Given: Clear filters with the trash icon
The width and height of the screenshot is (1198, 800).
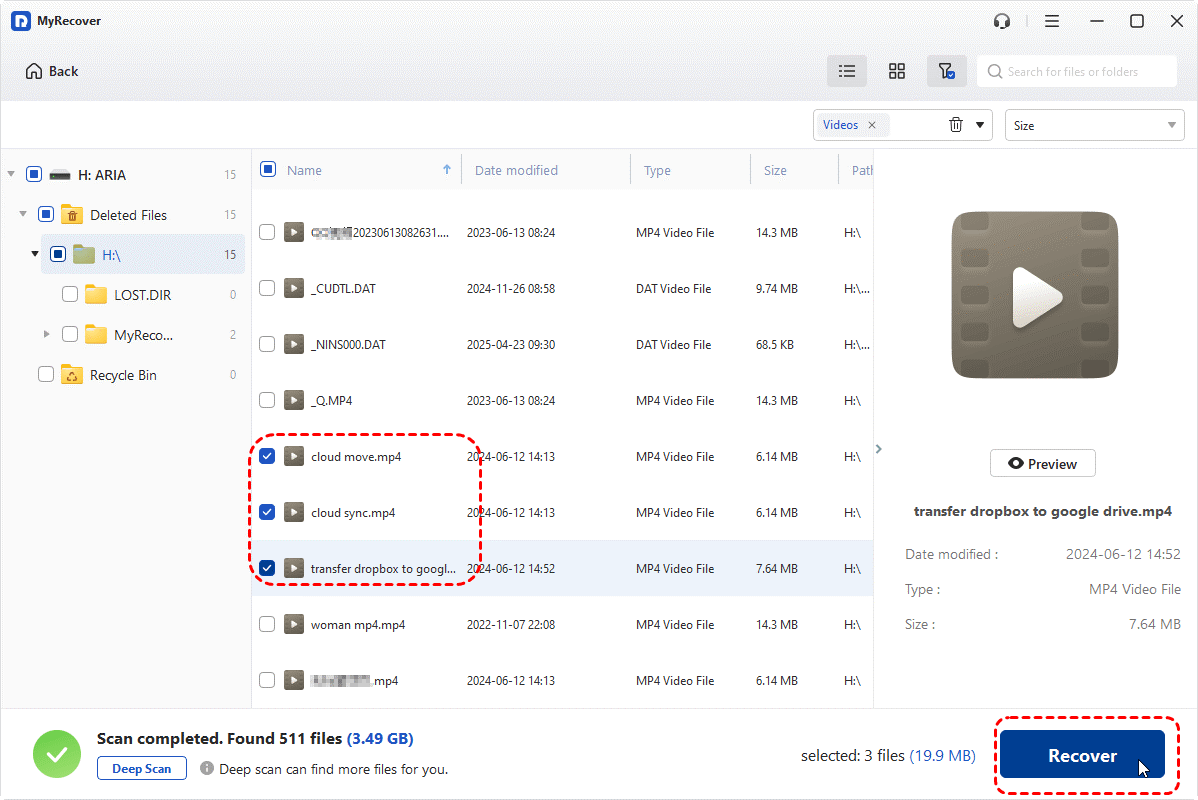Looking at the screenshot, I should pos(956,125).
